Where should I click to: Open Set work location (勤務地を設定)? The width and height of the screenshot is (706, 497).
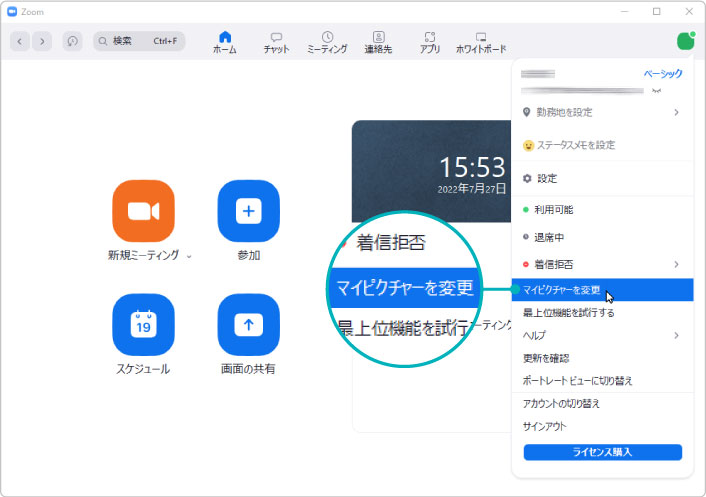pos(602,112)
